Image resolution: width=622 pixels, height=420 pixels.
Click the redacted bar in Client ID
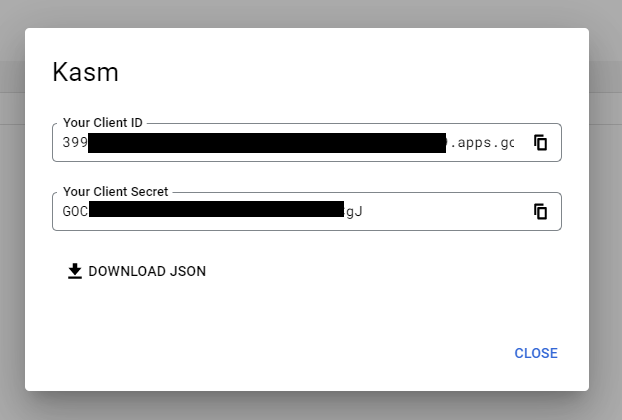click(267, 143)
